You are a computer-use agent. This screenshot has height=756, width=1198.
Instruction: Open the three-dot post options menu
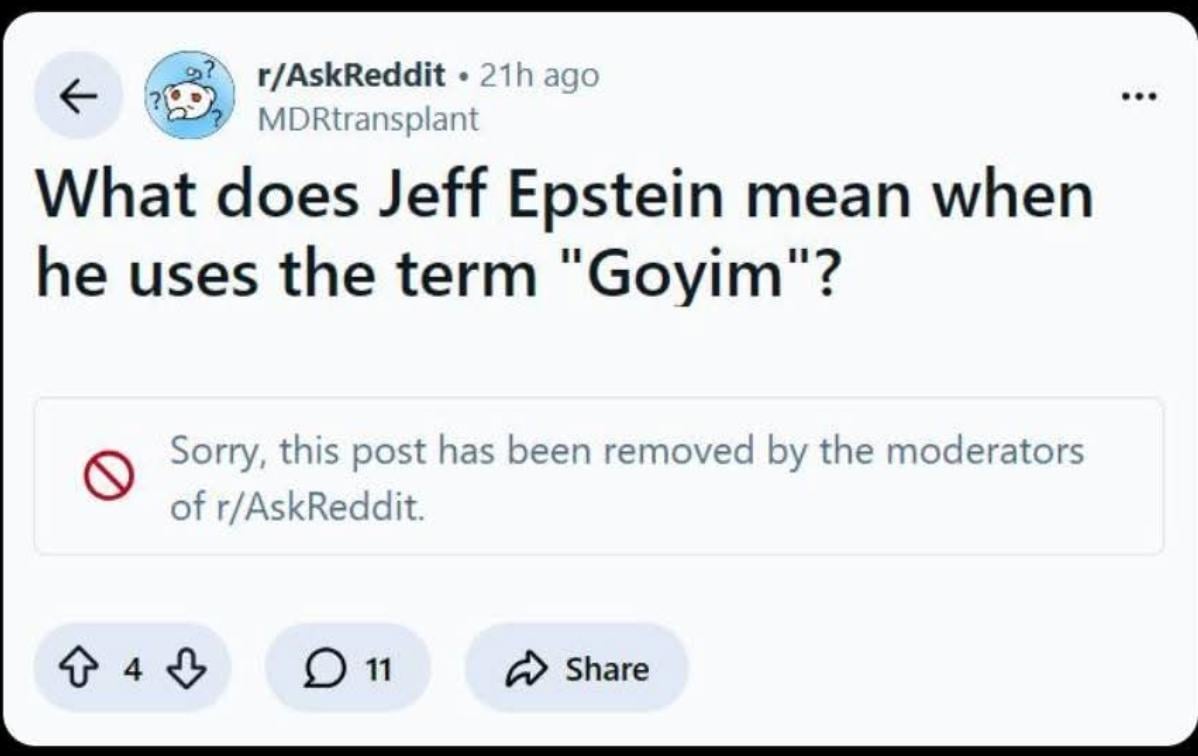[1138, 97]
